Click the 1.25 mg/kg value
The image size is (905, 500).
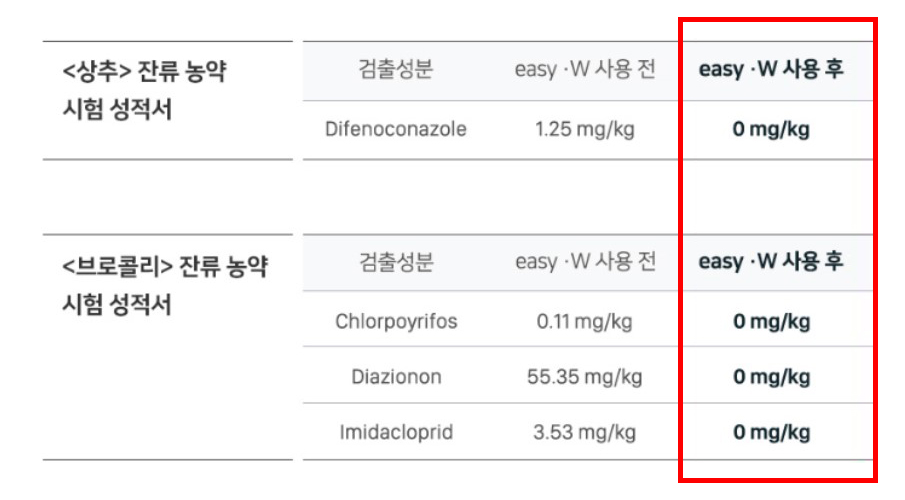585,129
